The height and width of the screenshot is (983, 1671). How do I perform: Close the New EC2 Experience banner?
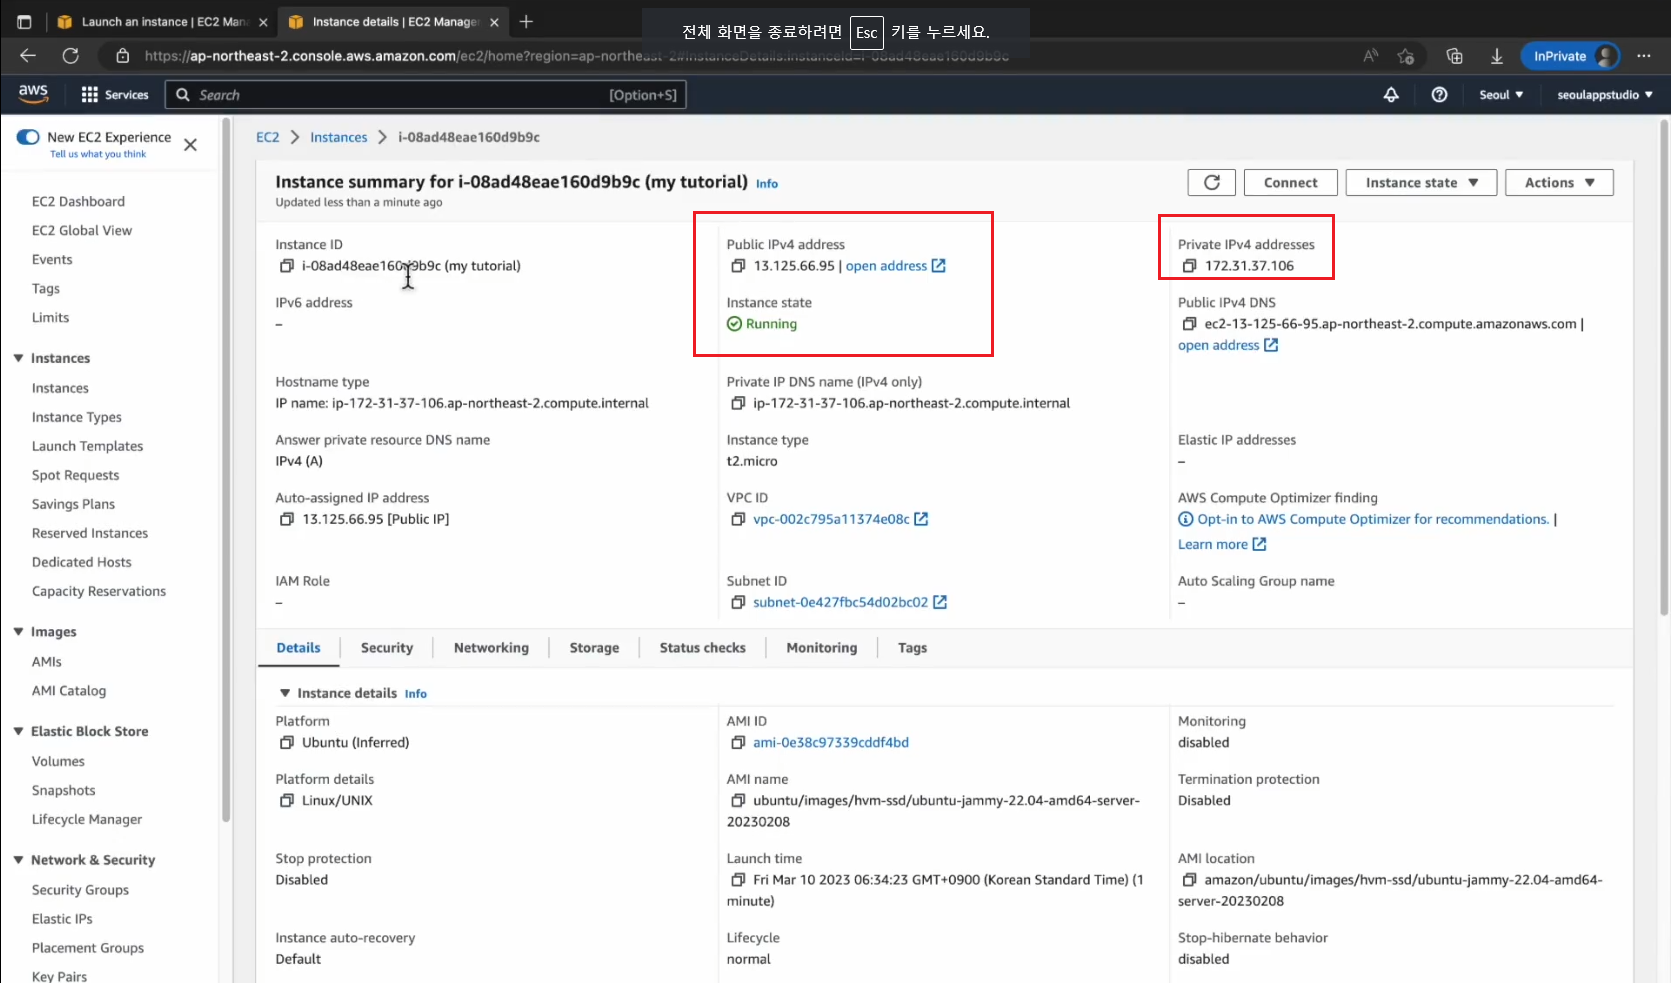coord(190,145)
